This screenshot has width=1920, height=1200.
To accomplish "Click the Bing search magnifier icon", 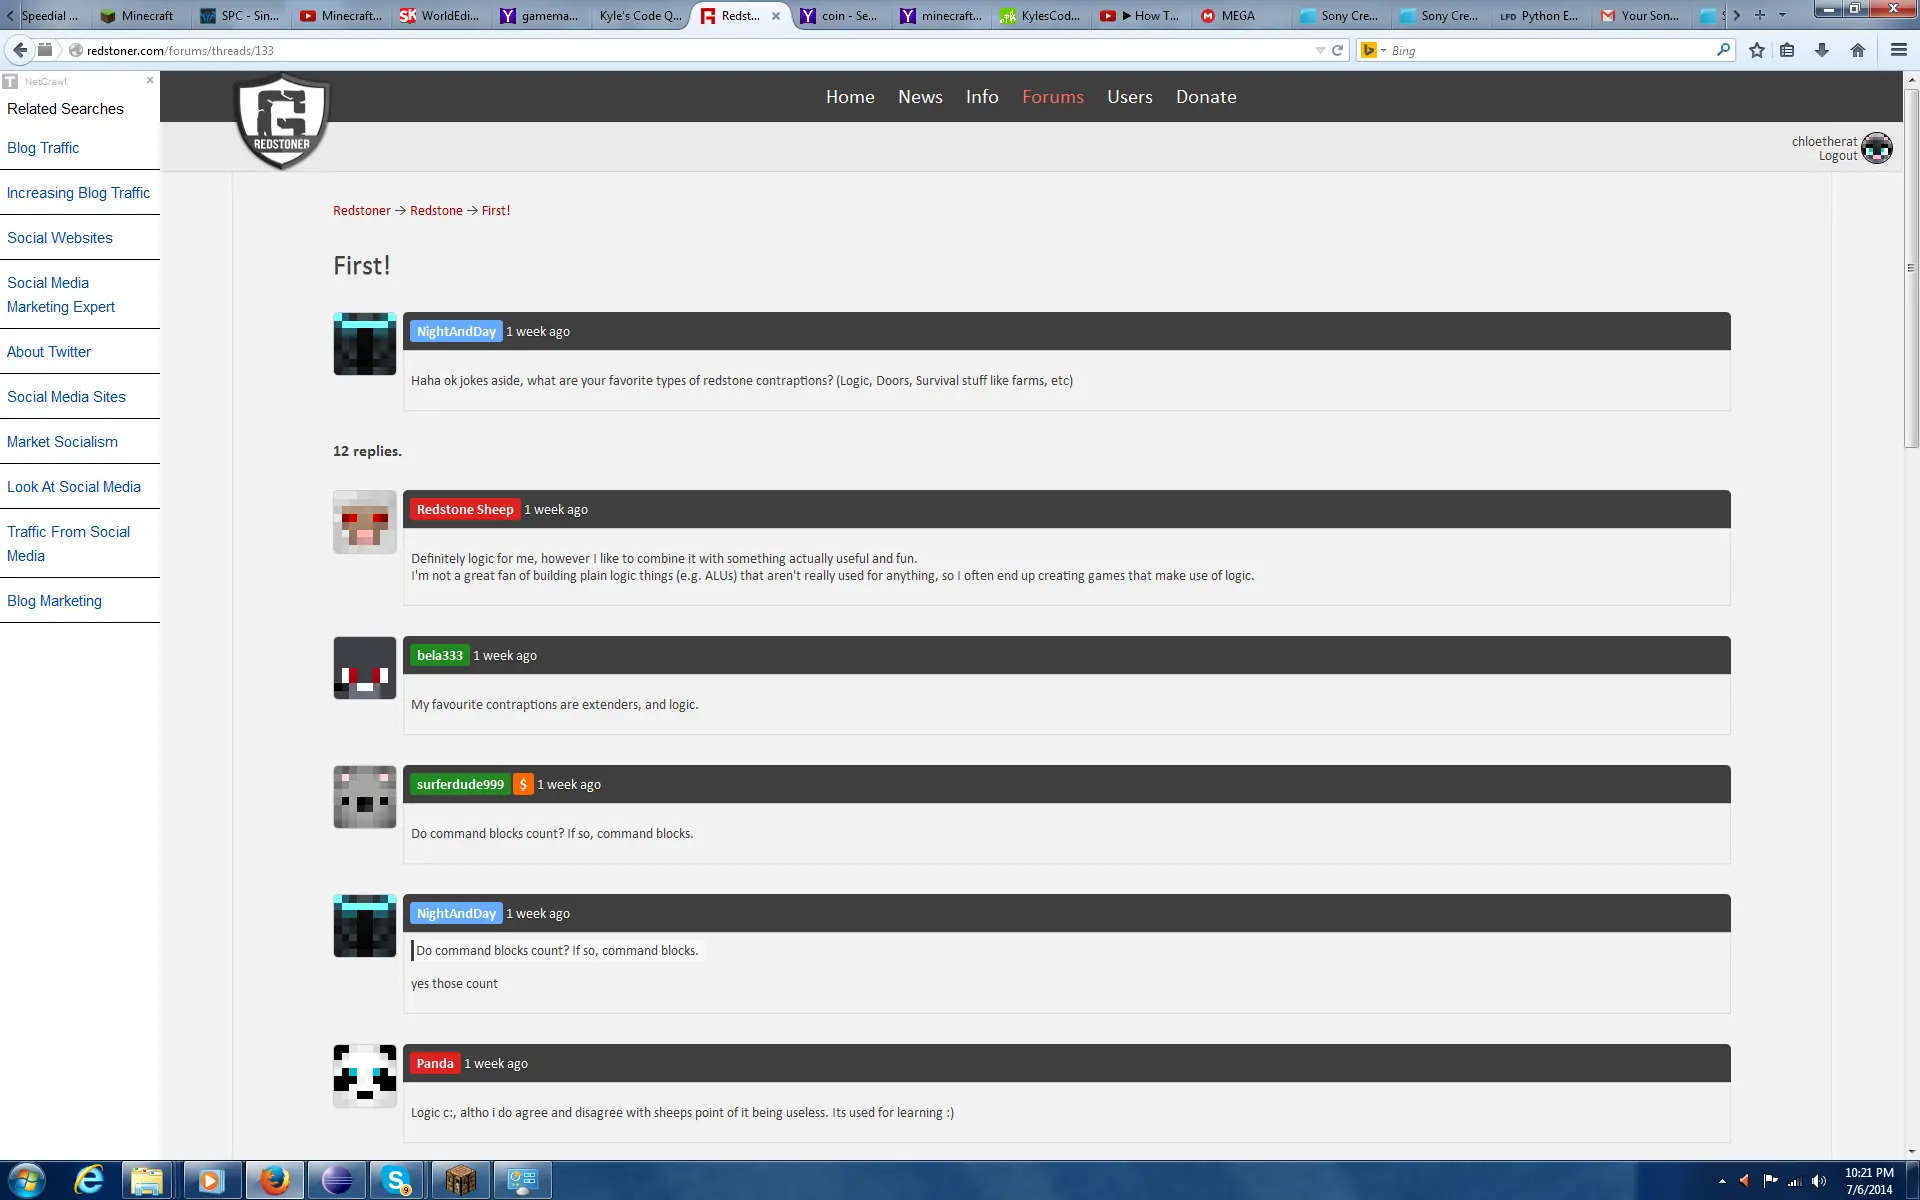I will [1723, 50].
